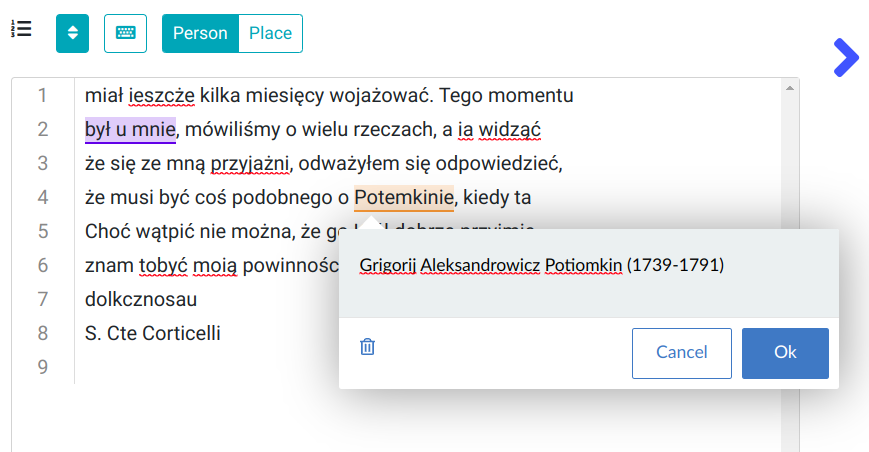Viewport: 869px width, 452px height.
Task: Delete annotation with trash icon
Action: point(367,347)
